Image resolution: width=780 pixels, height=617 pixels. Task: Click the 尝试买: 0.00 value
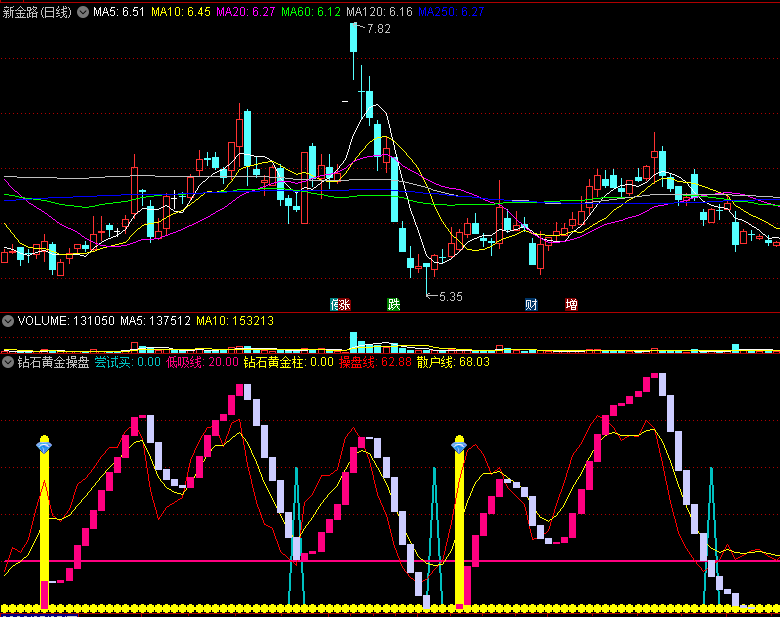point(127,362)
